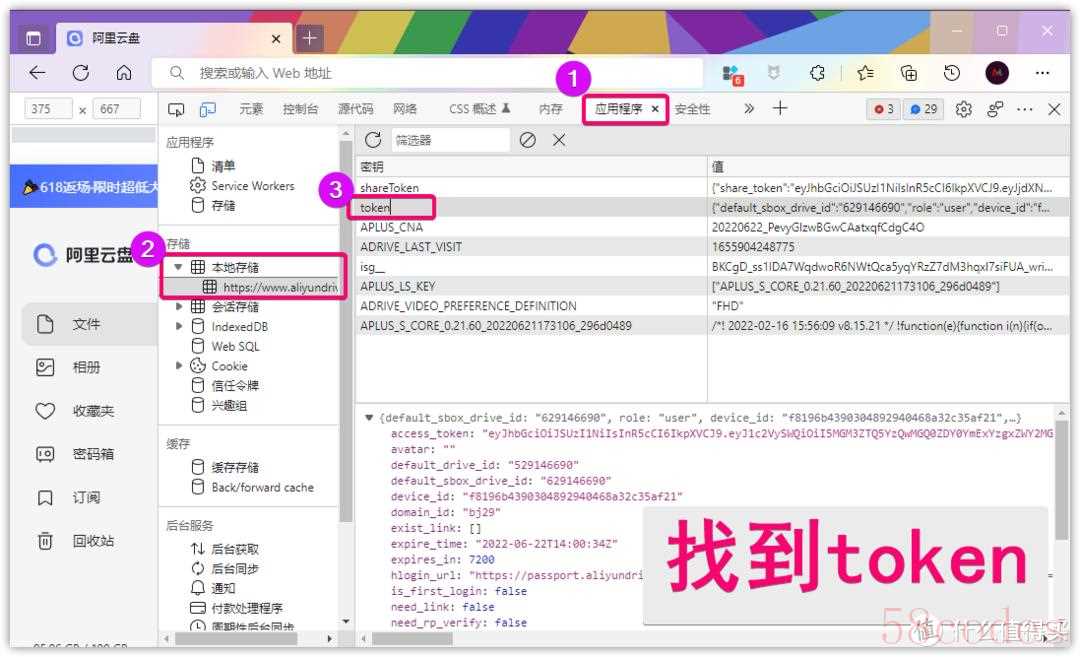Collapse the token JSON object triangle

point(368,418)
